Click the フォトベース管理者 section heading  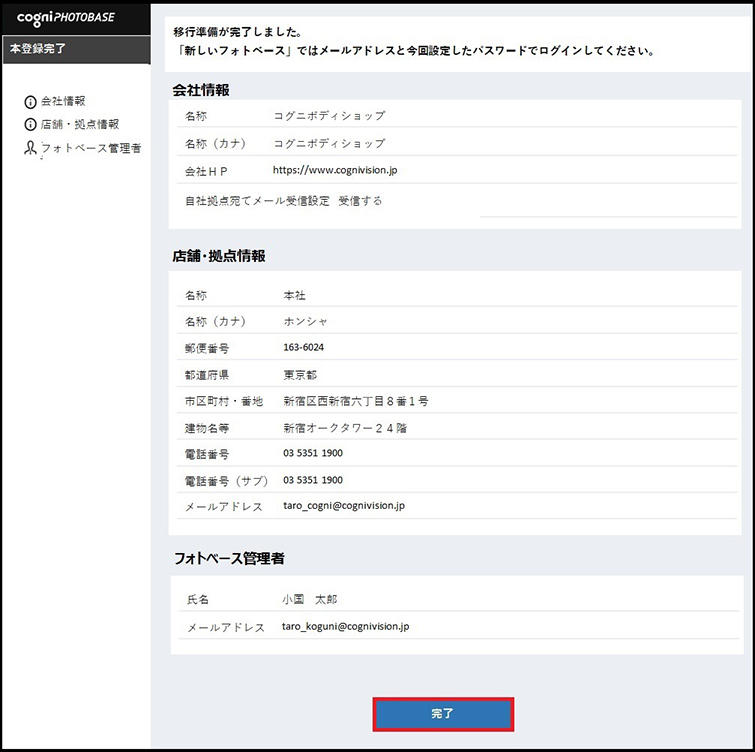(229, 558)
